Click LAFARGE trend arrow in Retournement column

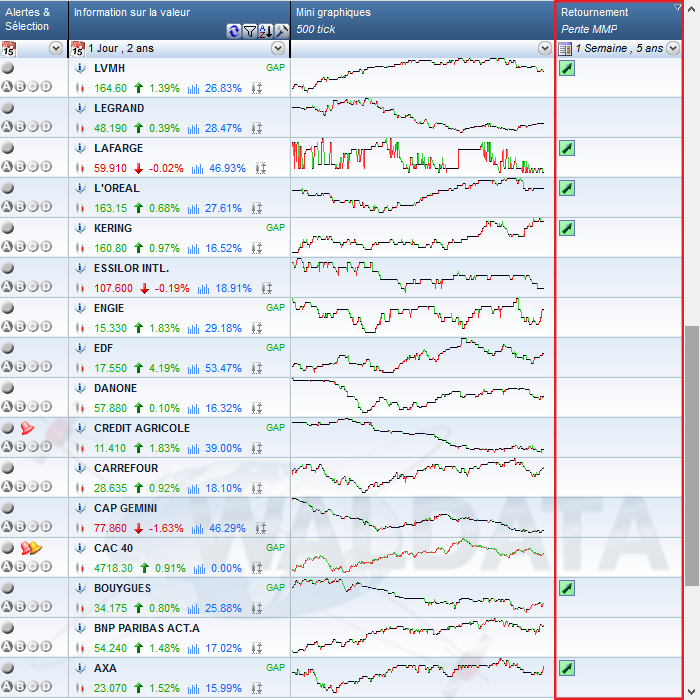click(567, 148)
